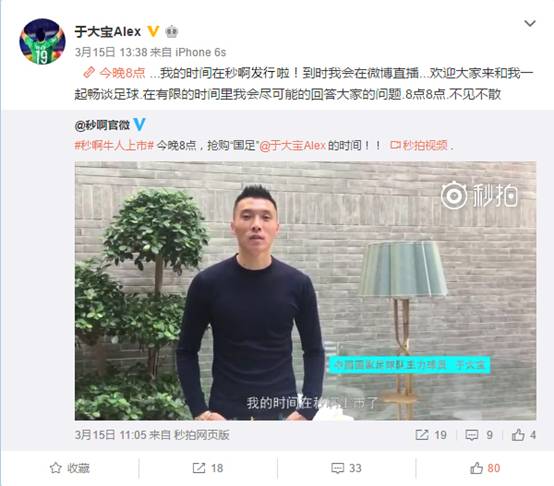
Task: Open 于大宝Alex profile avatar
Action: point(42,41)
